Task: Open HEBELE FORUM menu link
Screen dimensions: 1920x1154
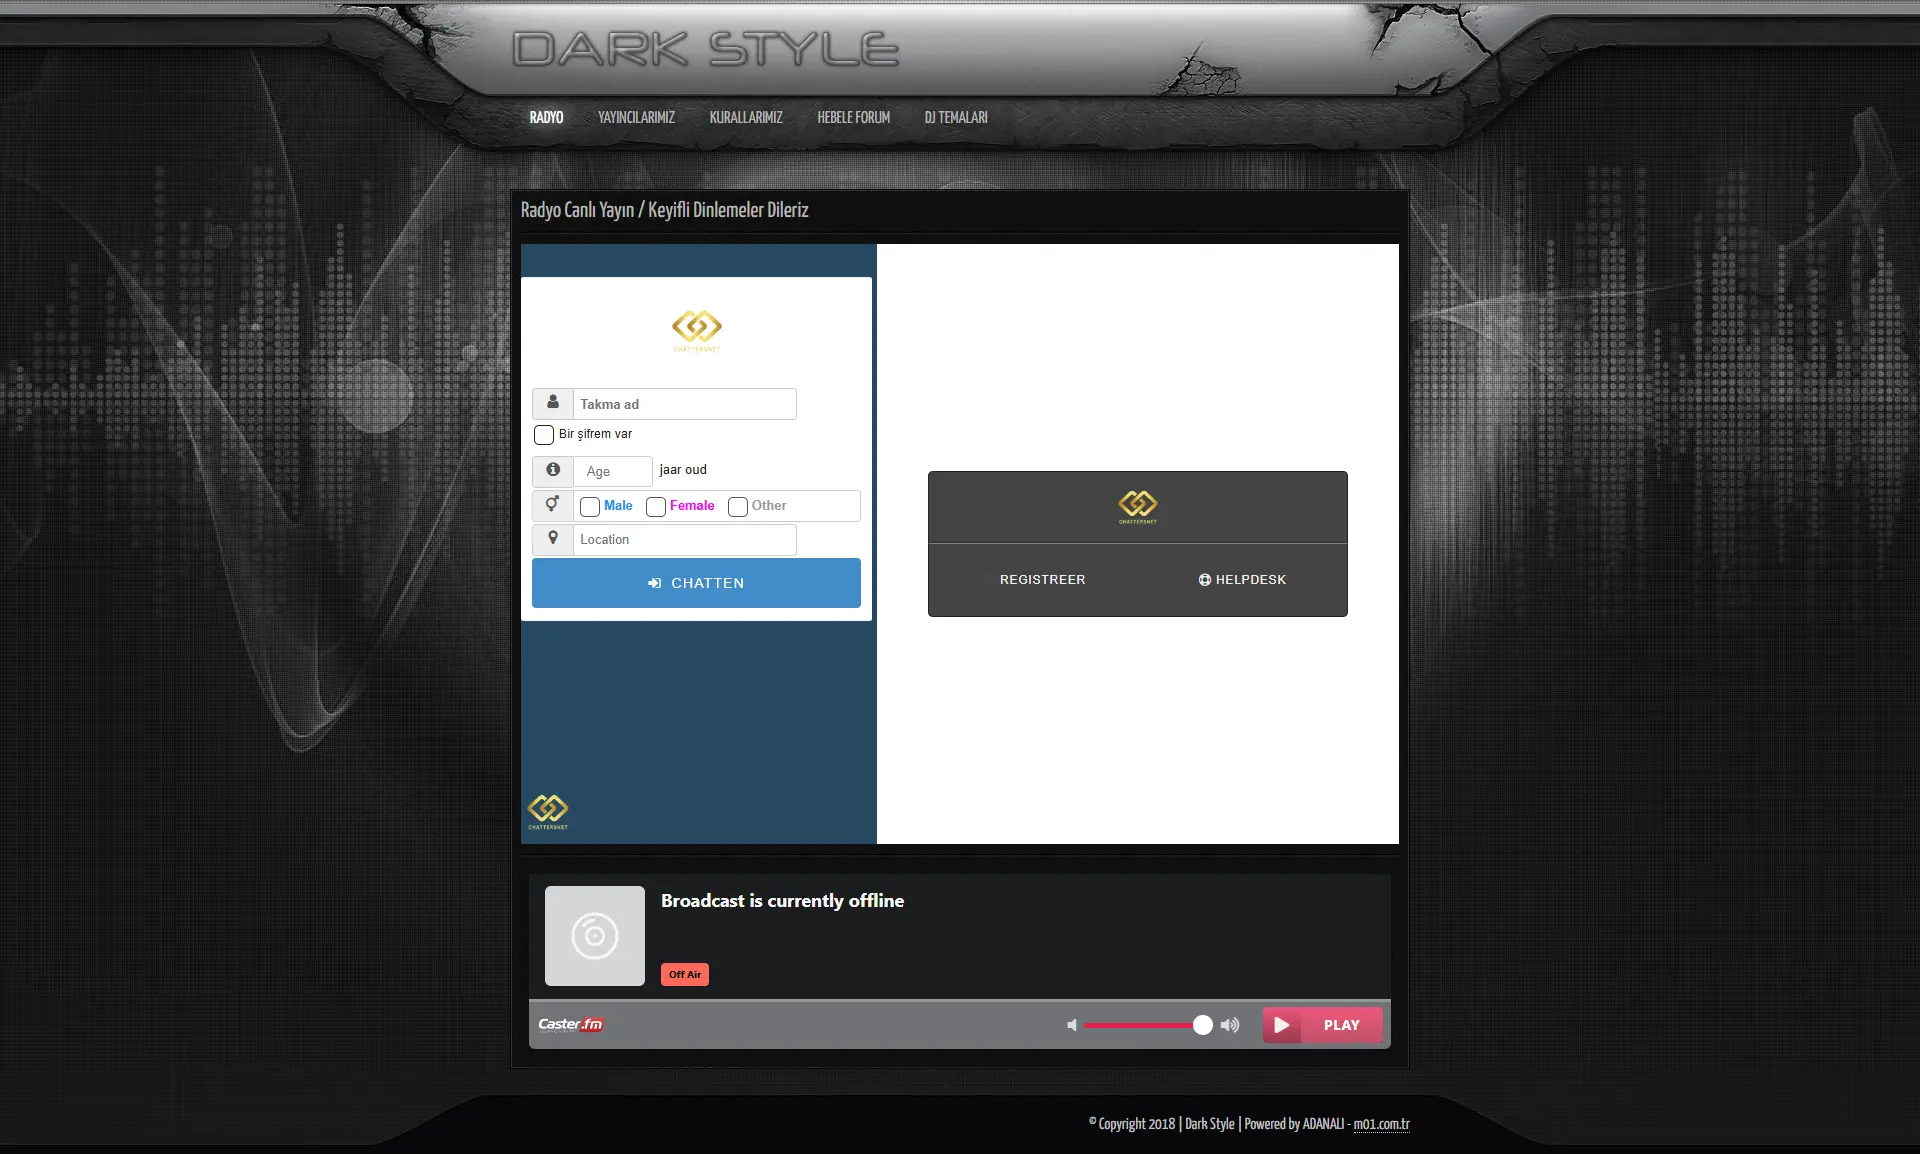Action: tap(853, 118)
